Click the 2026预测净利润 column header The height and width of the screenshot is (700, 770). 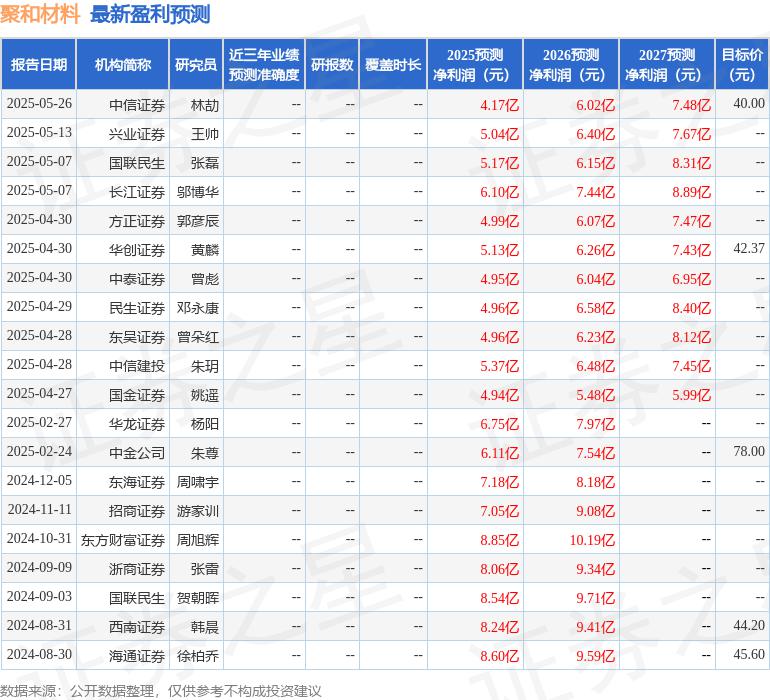click(x=571, y=64)
